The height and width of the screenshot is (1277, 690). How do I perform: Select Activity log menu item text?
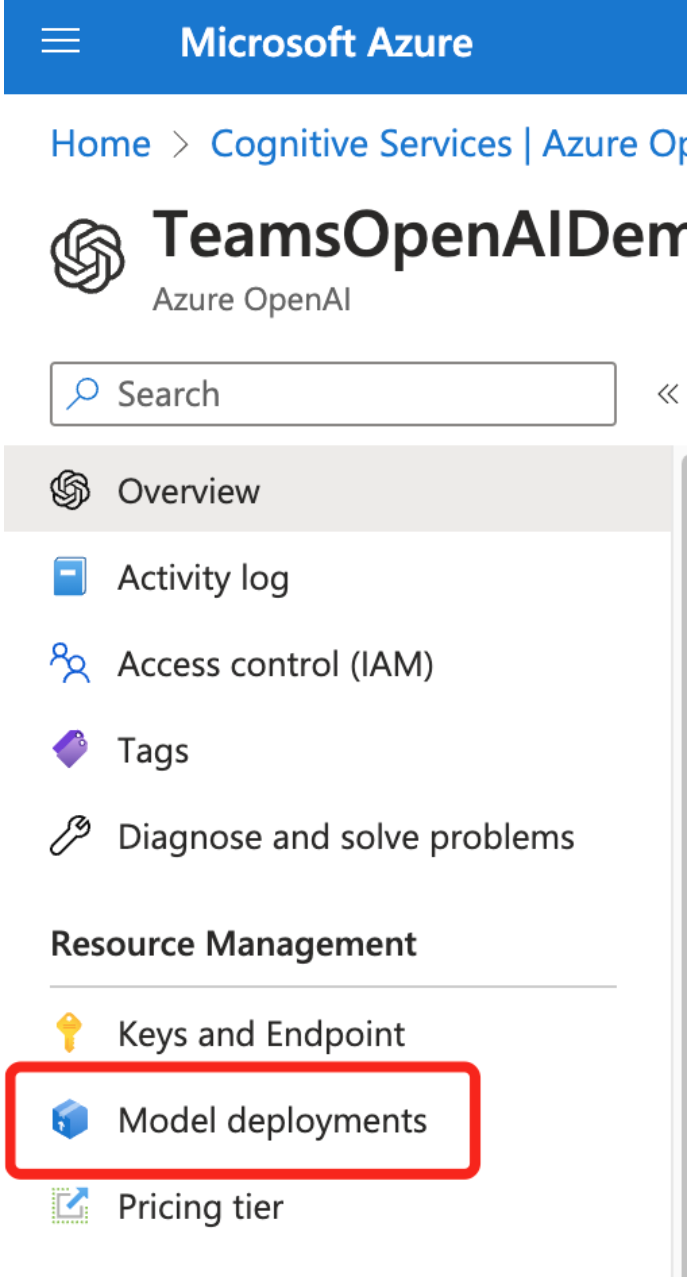point(203,578)
